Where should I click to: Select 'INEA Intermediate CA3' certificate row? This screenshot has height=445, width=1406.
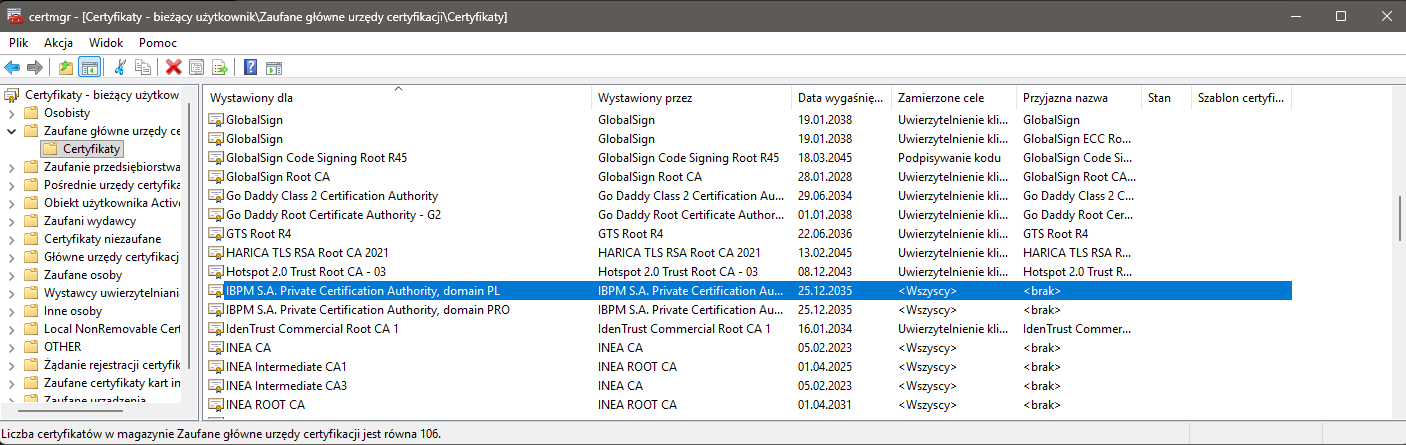pos(748,386)
